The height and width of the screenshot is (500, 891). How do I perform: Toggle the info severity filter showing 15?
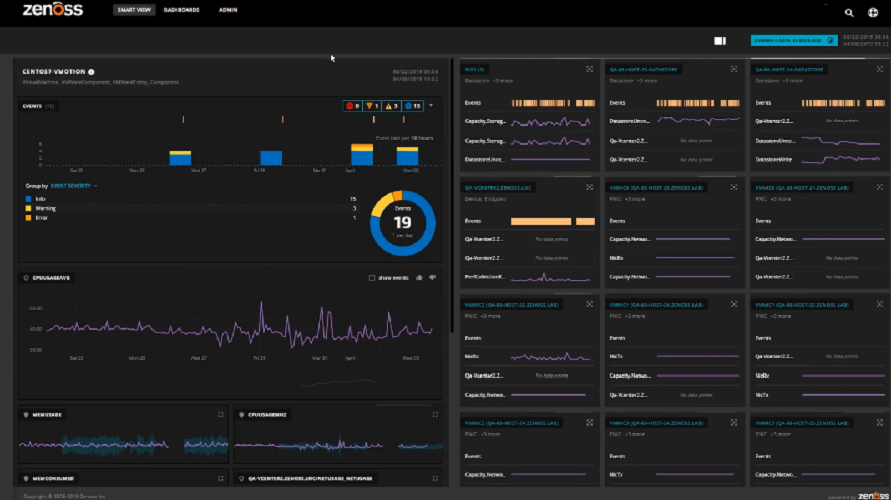point(412,105)
